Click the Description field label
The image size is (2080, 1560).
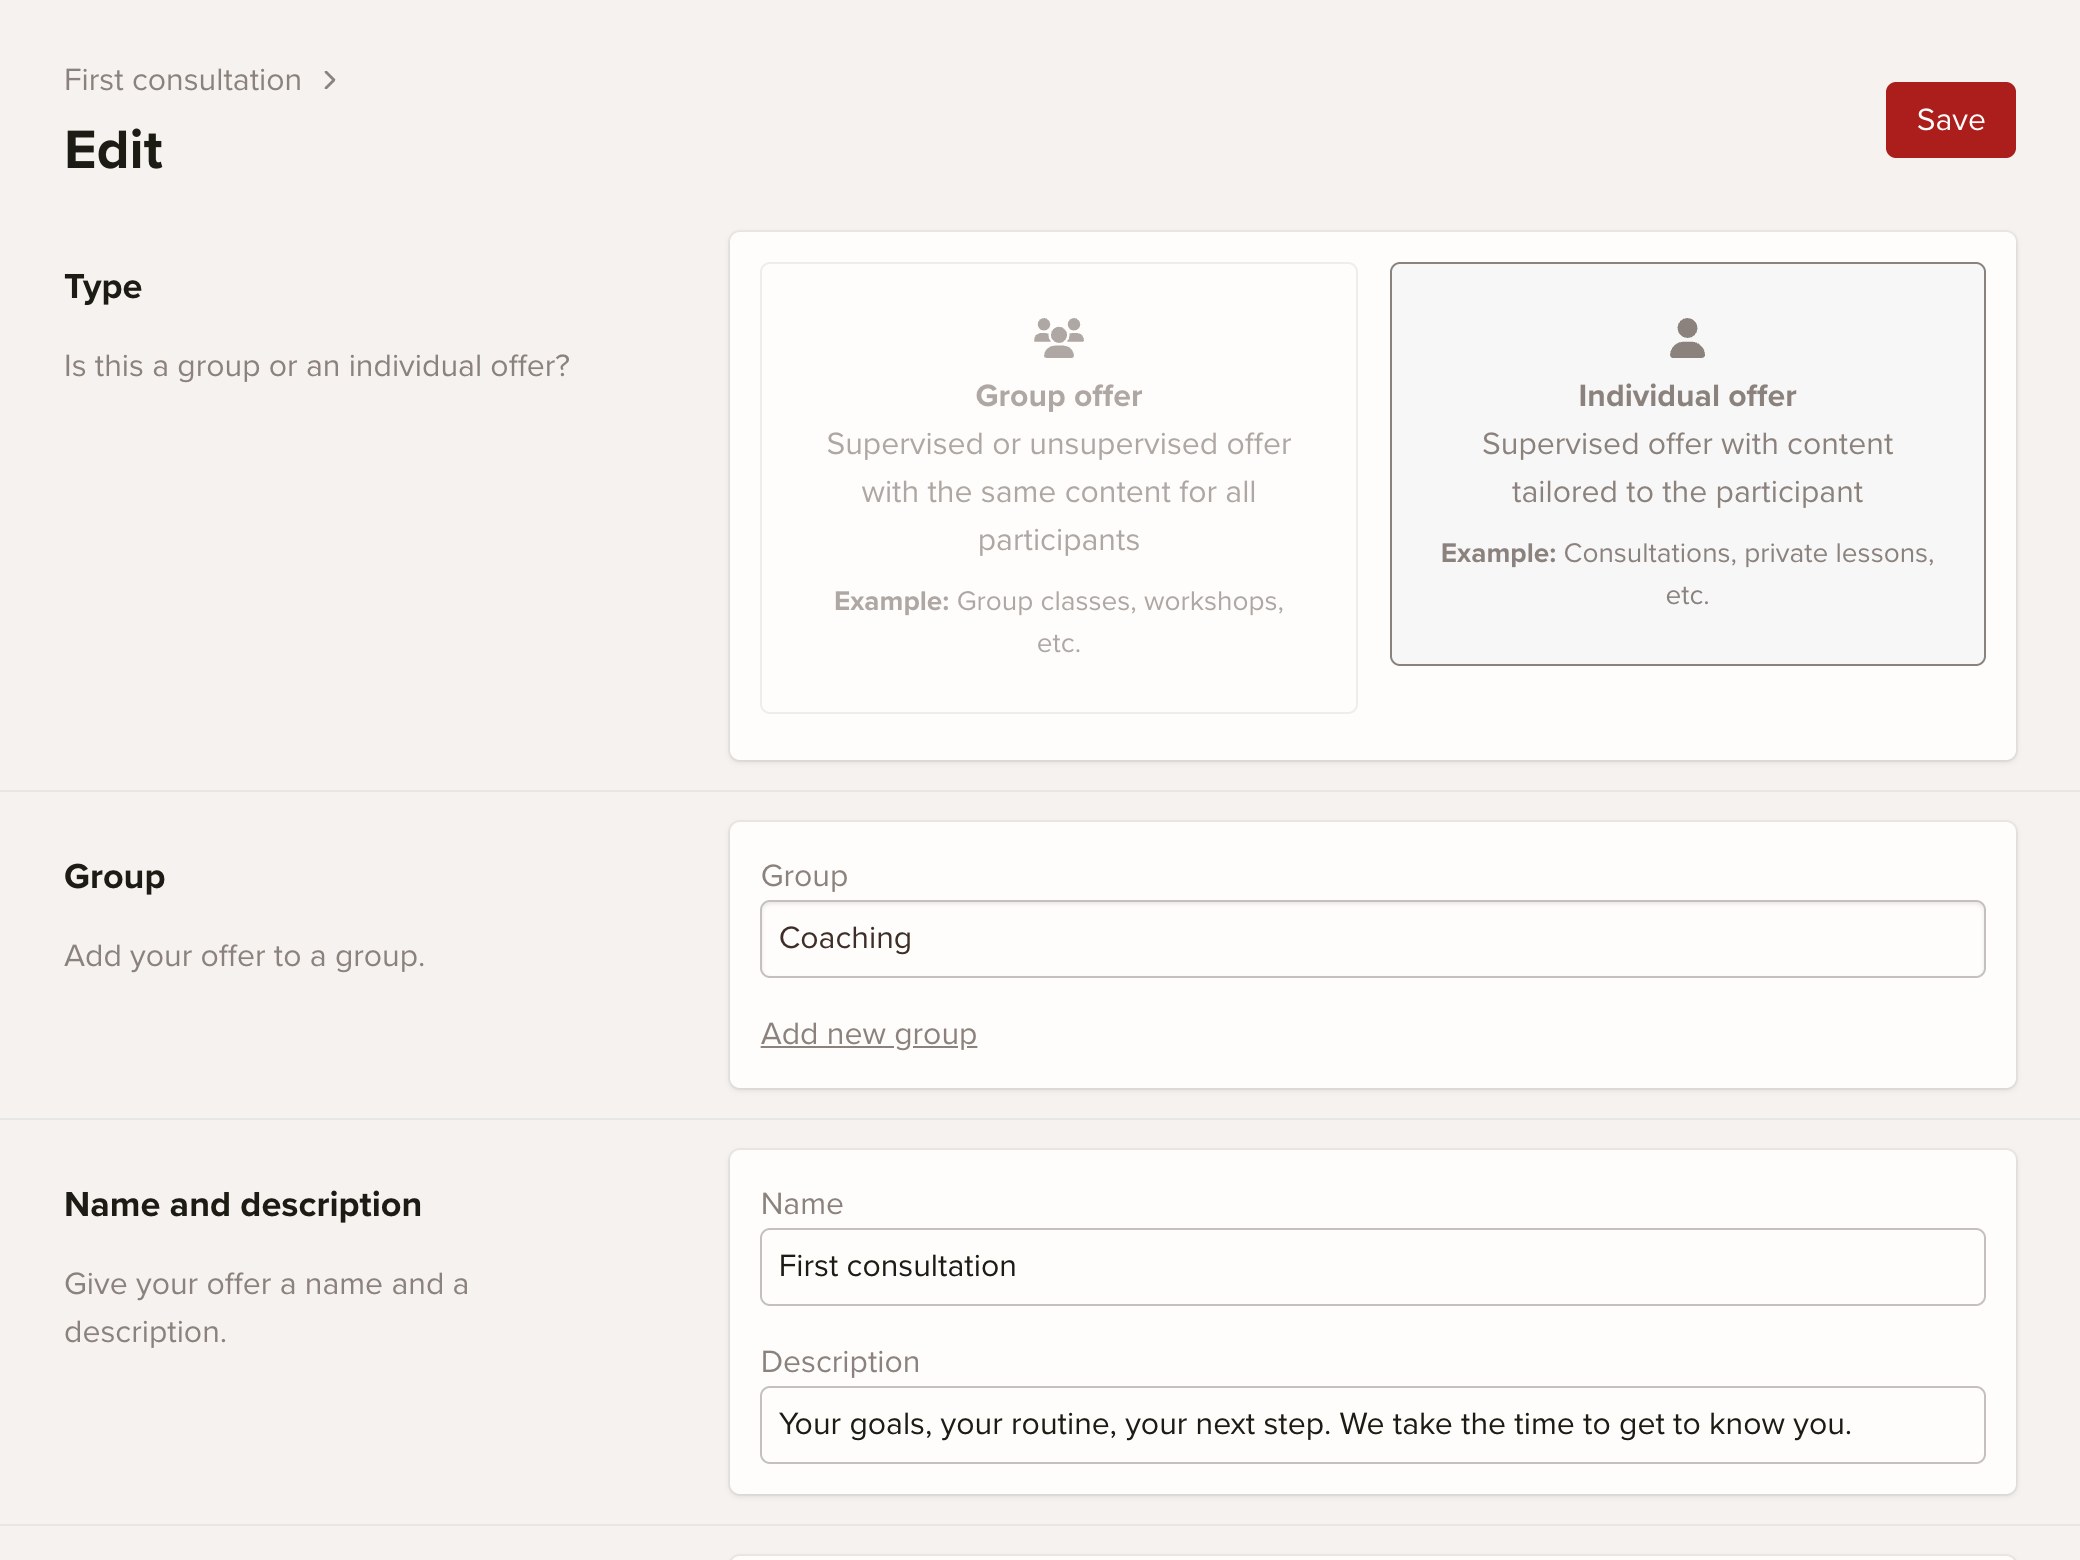click(x=840, y=1362)
